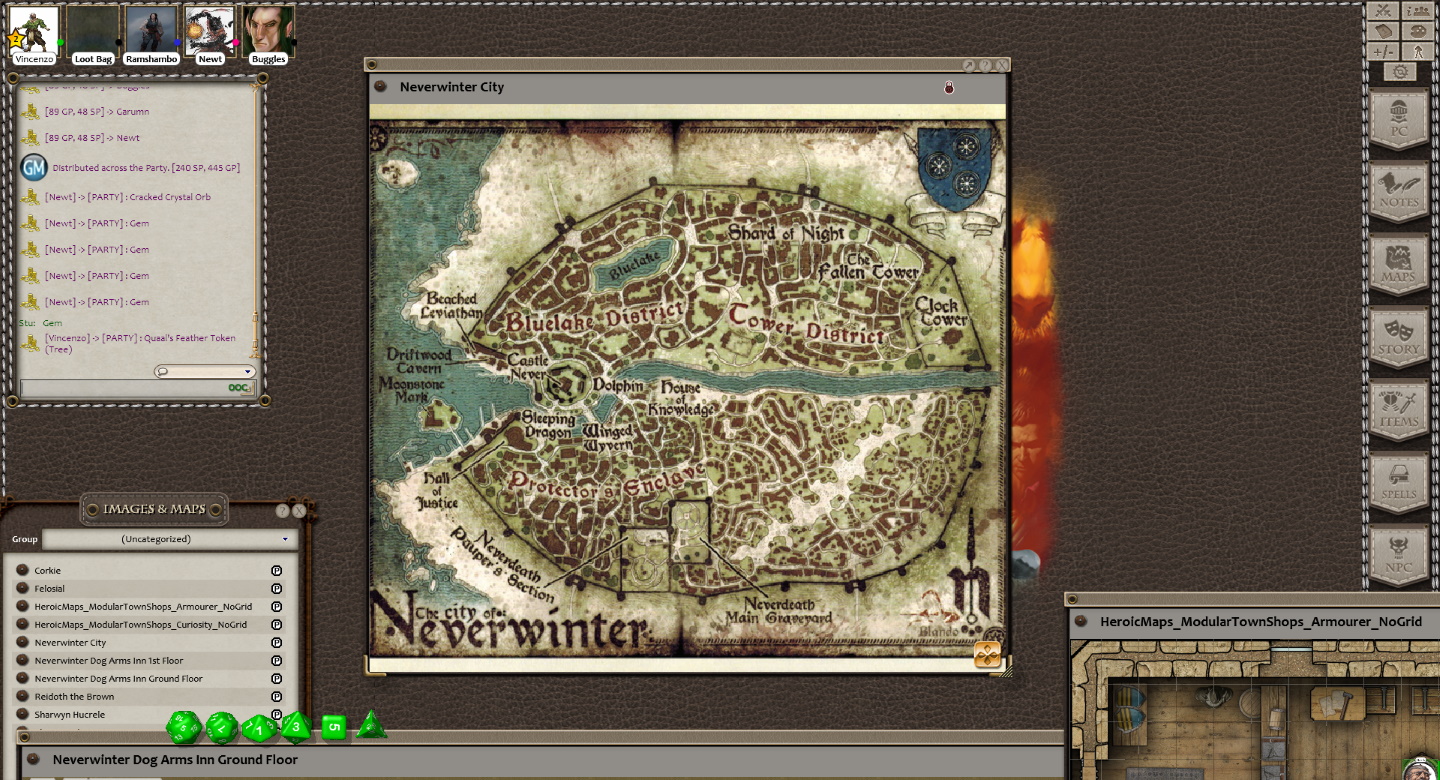Open the Combat Tracker crossed-swords icon
This screenshot has height=780, width=1440.
tap(1383, 11)
